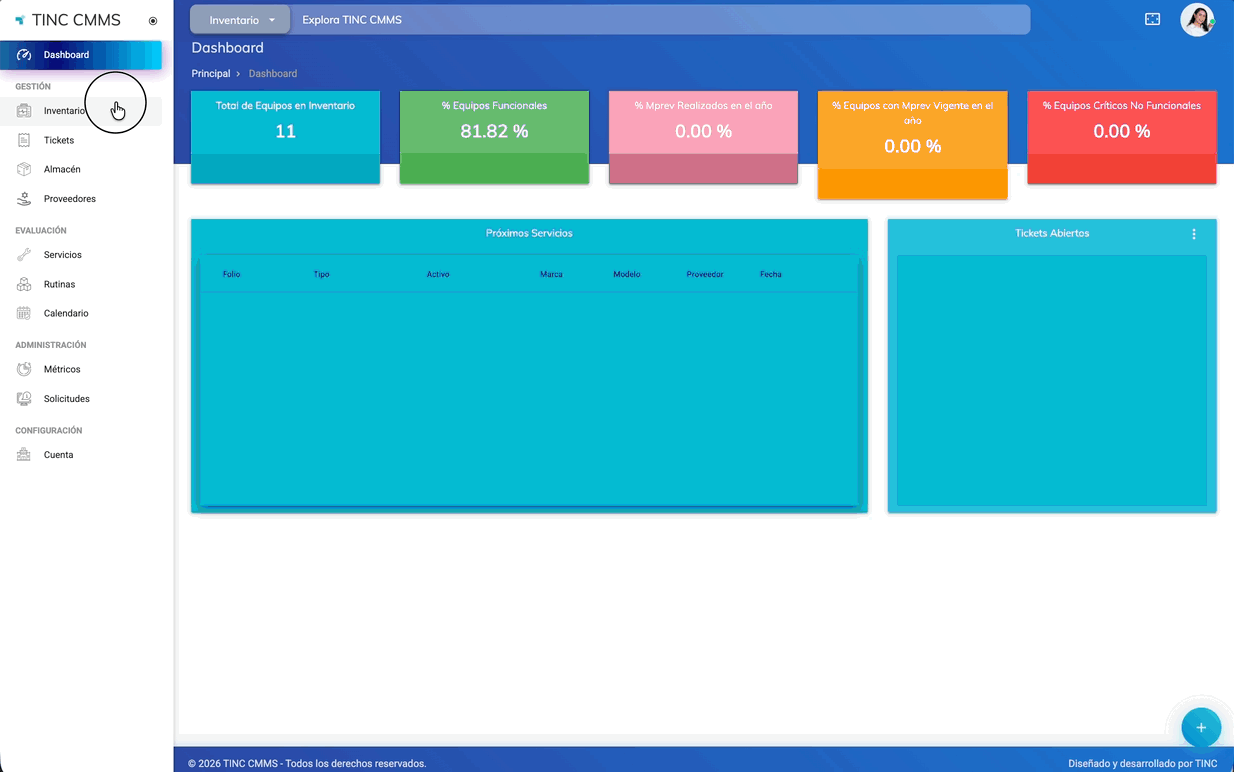1234x772 pixels.
Task: Go to Cuenta configuration page
Action: pos(58,455)
